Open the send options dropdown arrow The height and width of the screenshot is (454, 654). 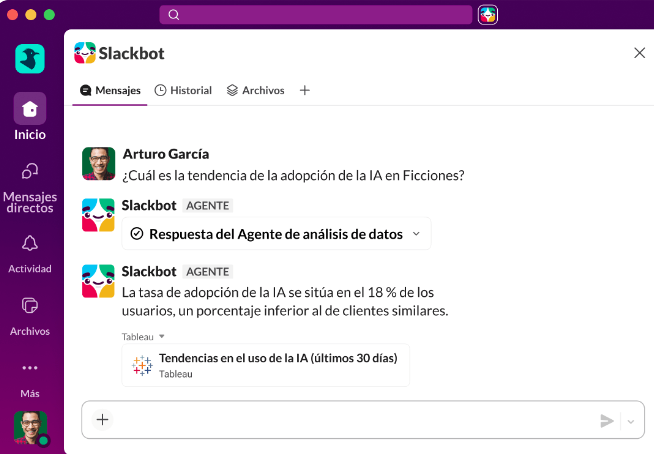tap(631, 421)
